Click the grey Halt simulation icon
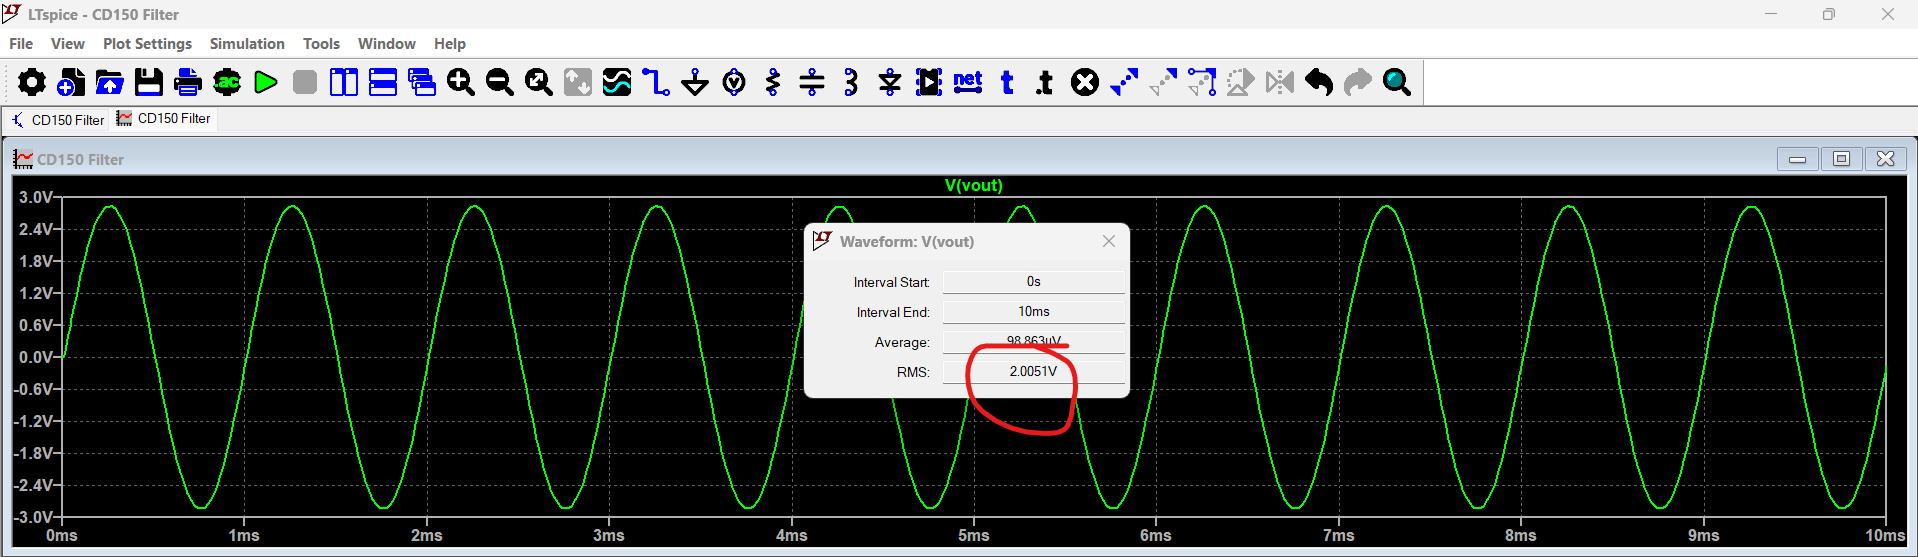1918x557 pixels. (305, 82)
